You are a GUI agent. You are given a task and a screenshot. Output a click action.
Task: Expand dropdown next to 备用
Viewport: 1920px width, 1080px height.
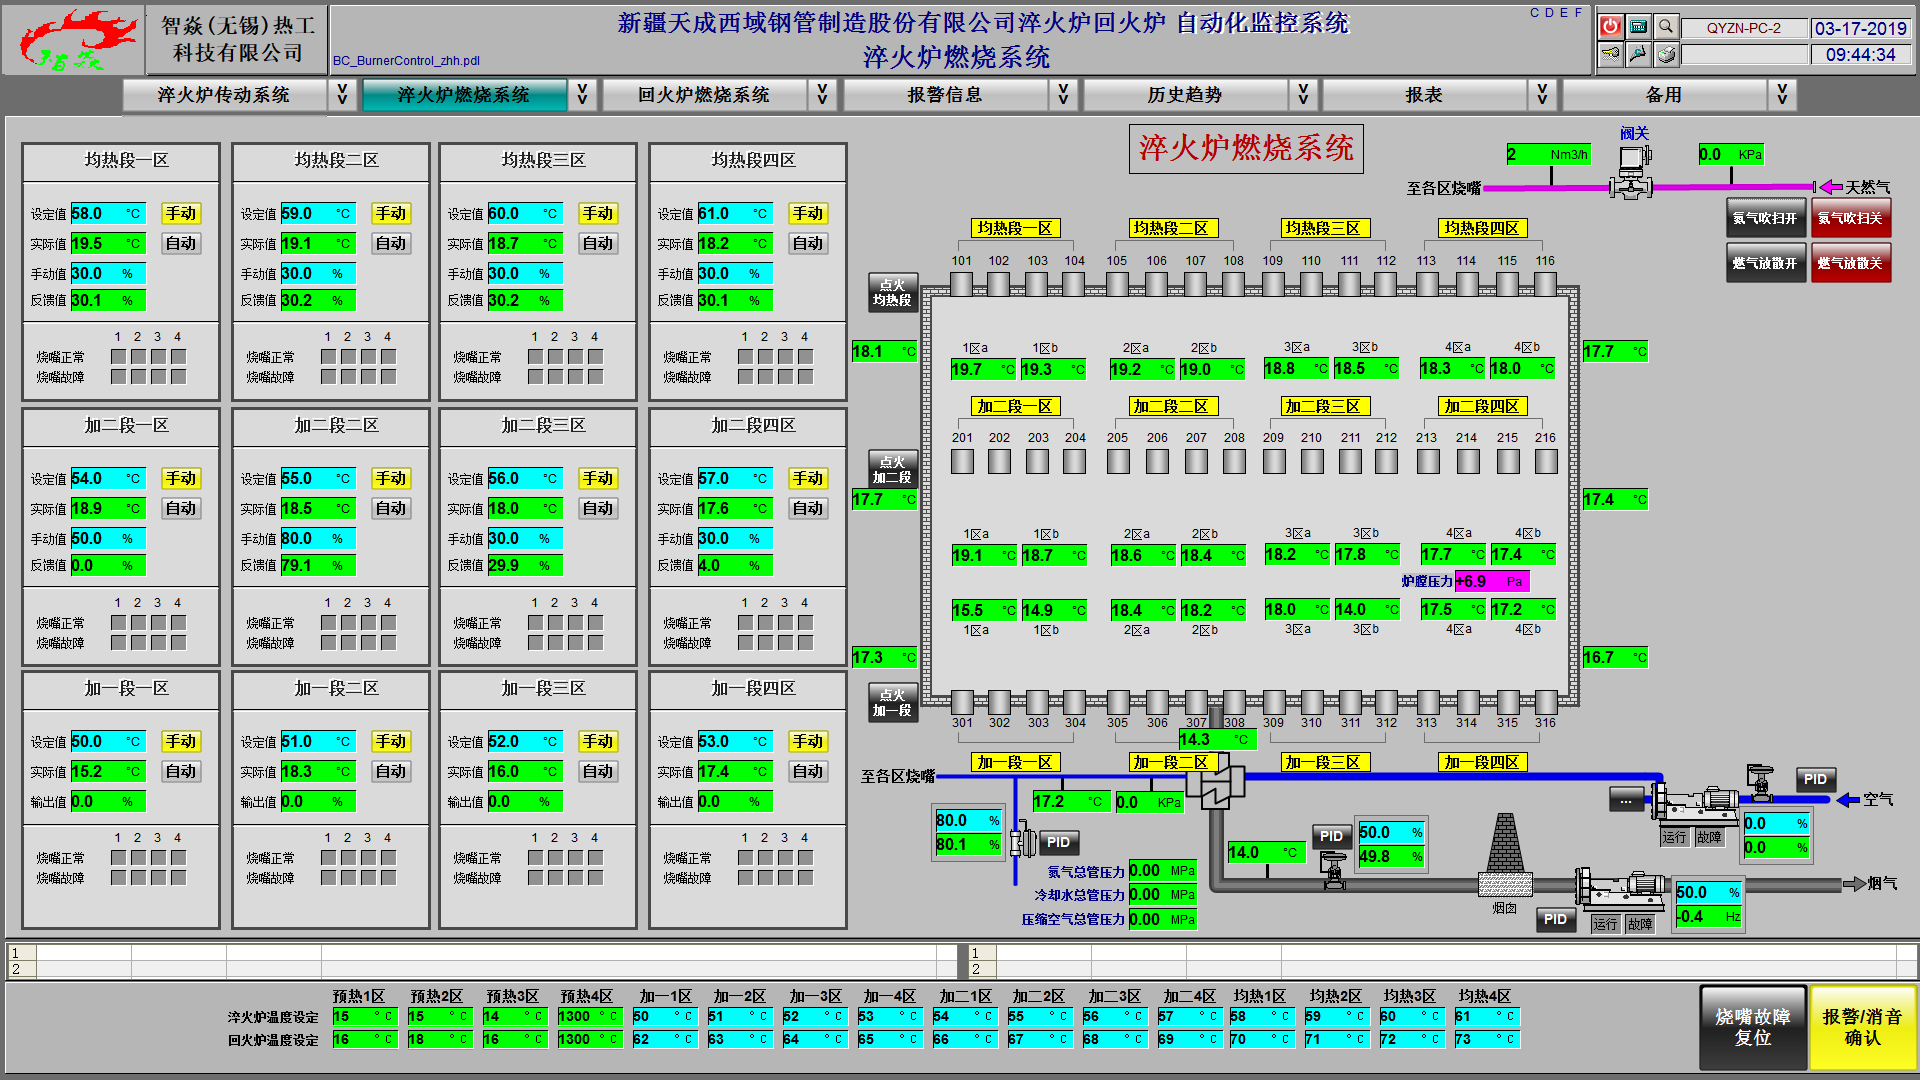1782,95
